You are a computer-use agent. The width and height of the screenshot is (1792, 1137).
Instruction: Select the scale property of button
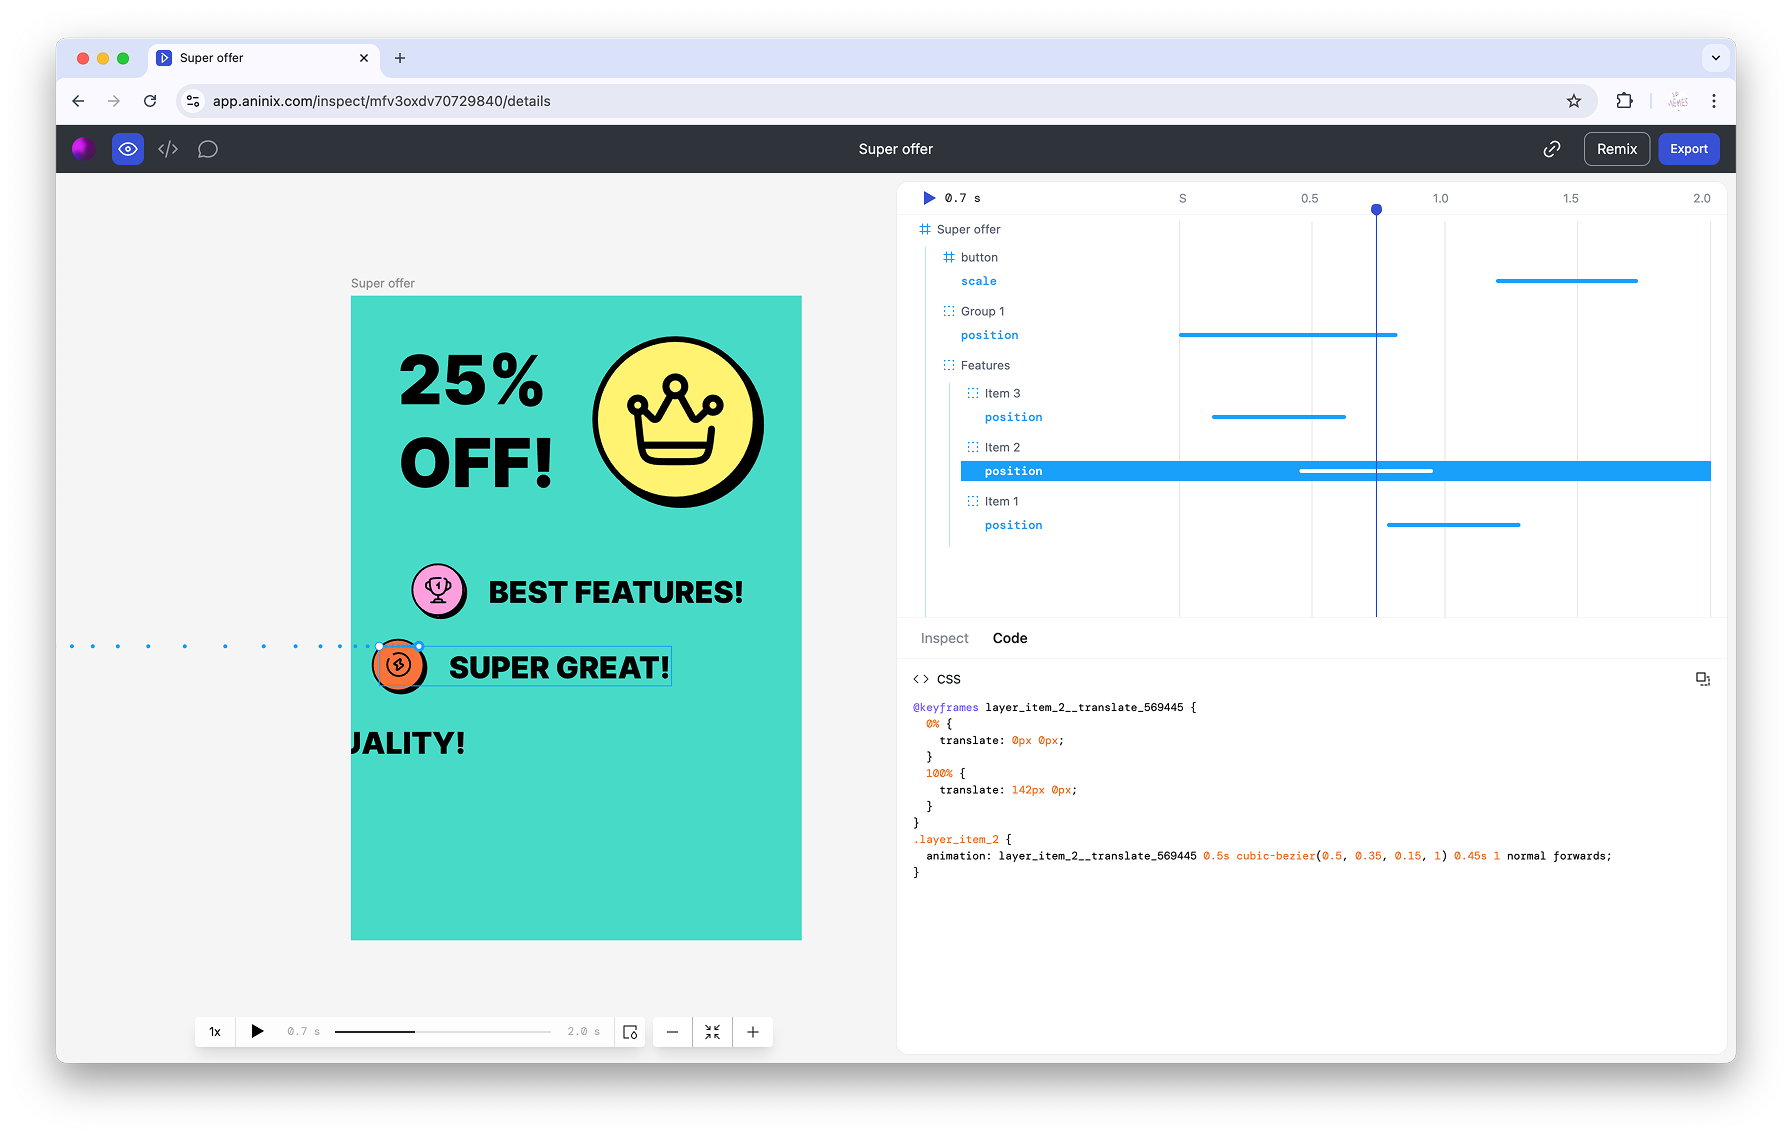coord(979,281)
